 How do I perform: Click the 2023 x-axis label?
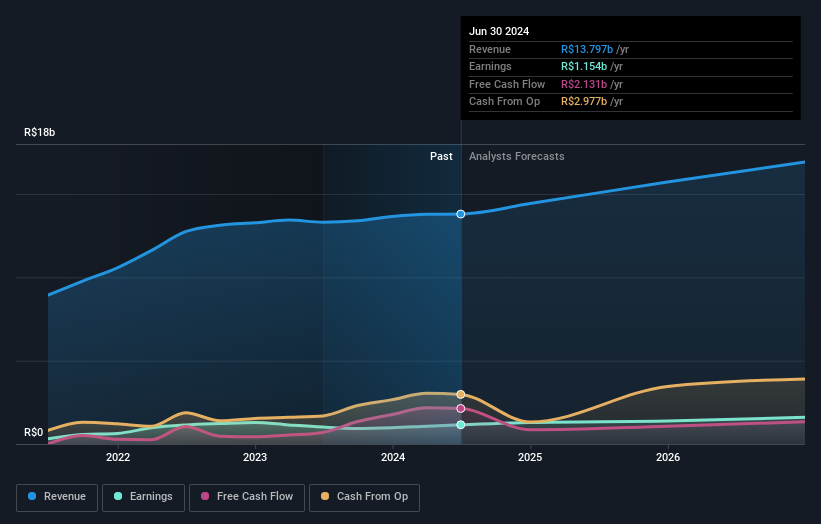point(255,457)
